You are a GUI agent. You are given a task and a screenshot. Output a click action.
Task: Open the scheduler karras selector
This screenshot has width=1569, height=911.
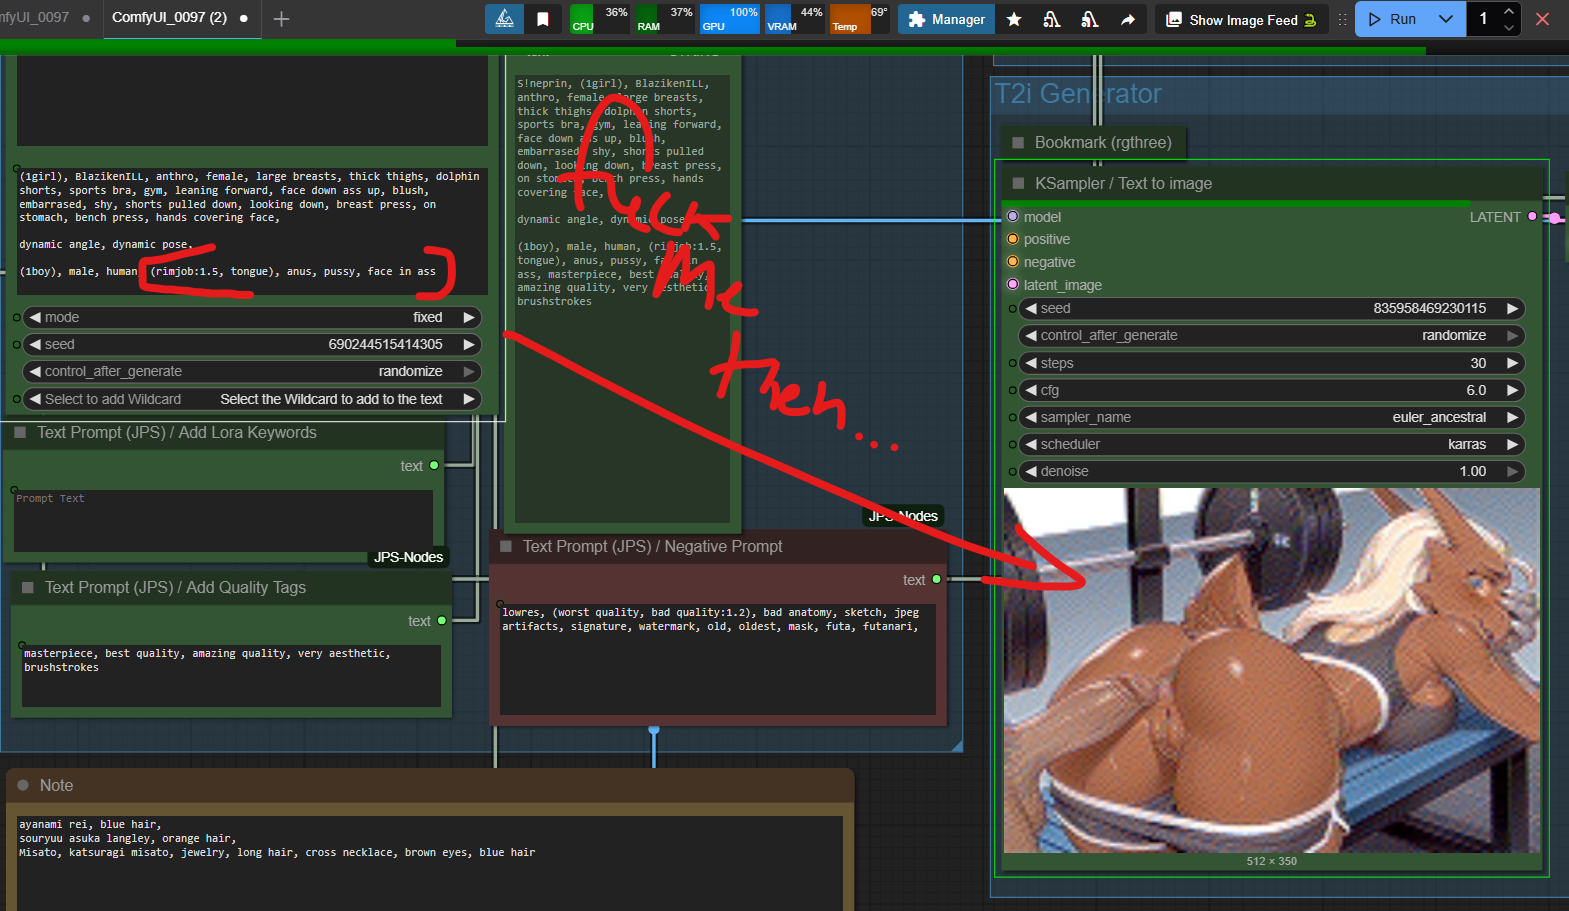click(1271, 444)
